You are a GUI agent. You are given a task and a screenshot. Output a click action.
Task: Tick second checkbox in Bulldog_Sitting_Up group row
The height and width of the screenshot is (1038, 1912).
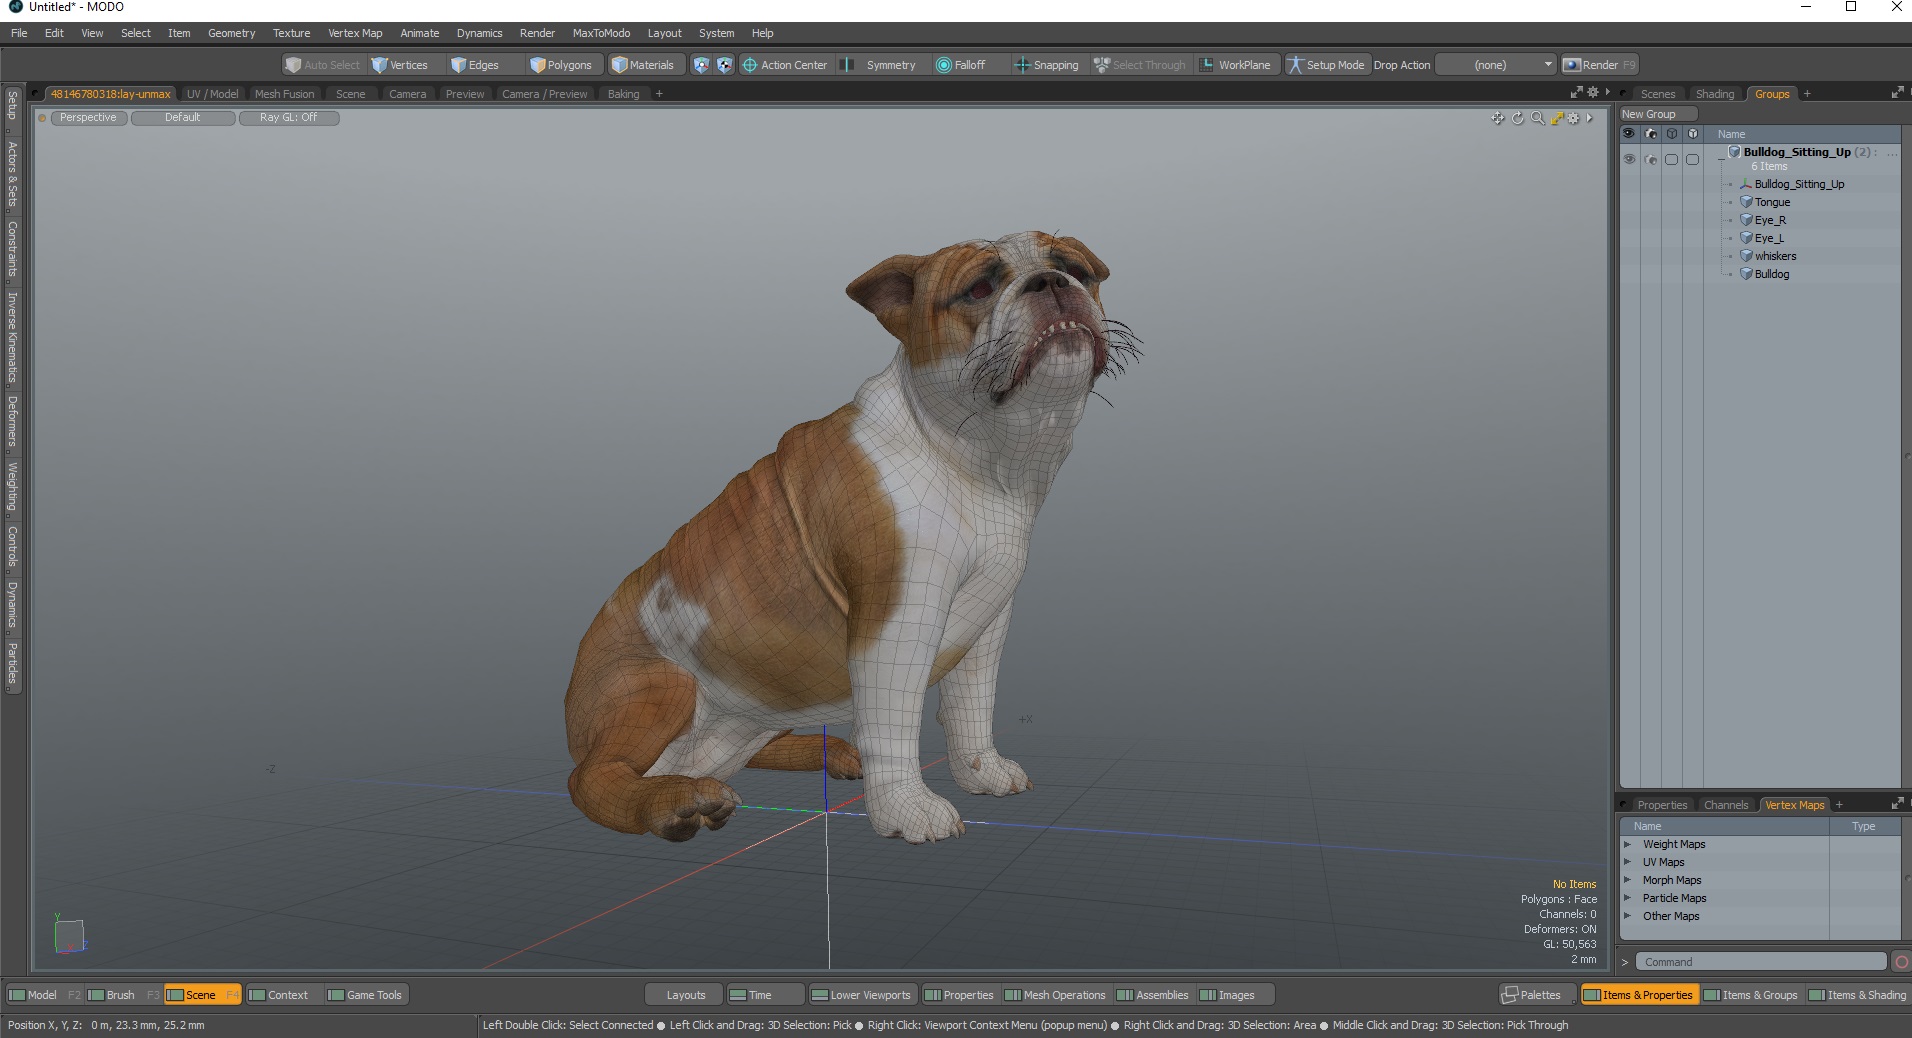[x=1692, y=160]
